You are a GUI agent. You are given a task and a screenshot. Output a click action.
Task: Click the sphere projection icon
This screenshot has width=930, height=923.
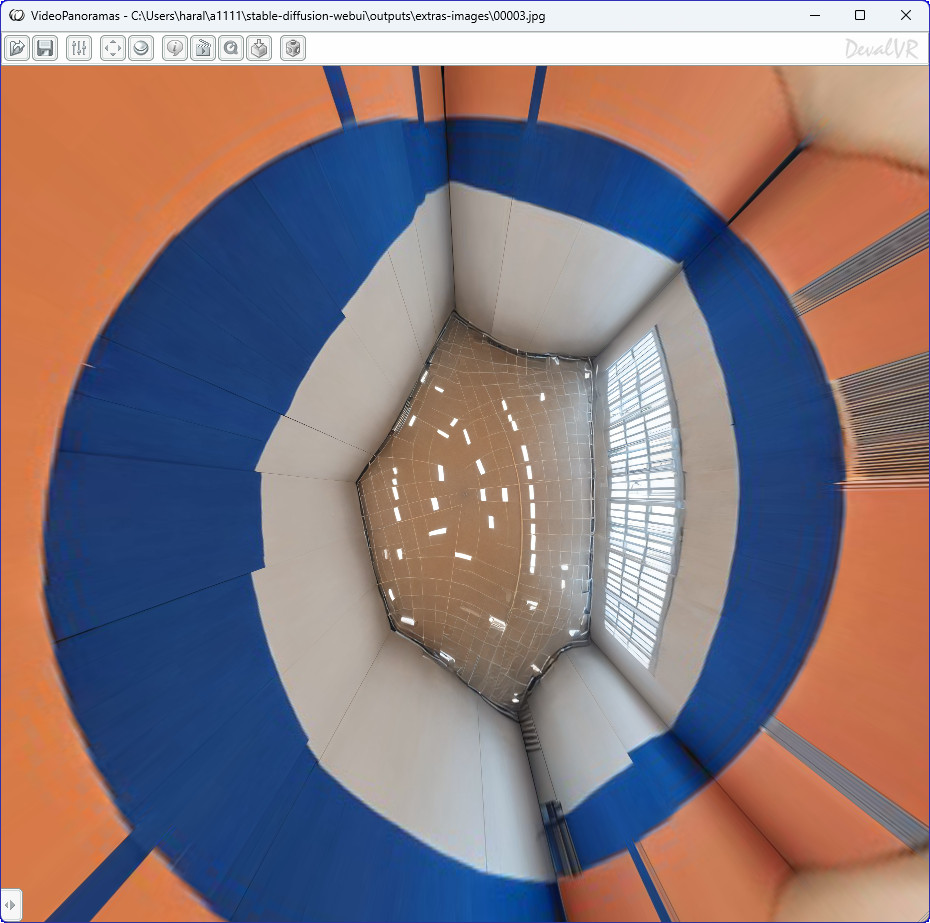(x=141, y=48)
